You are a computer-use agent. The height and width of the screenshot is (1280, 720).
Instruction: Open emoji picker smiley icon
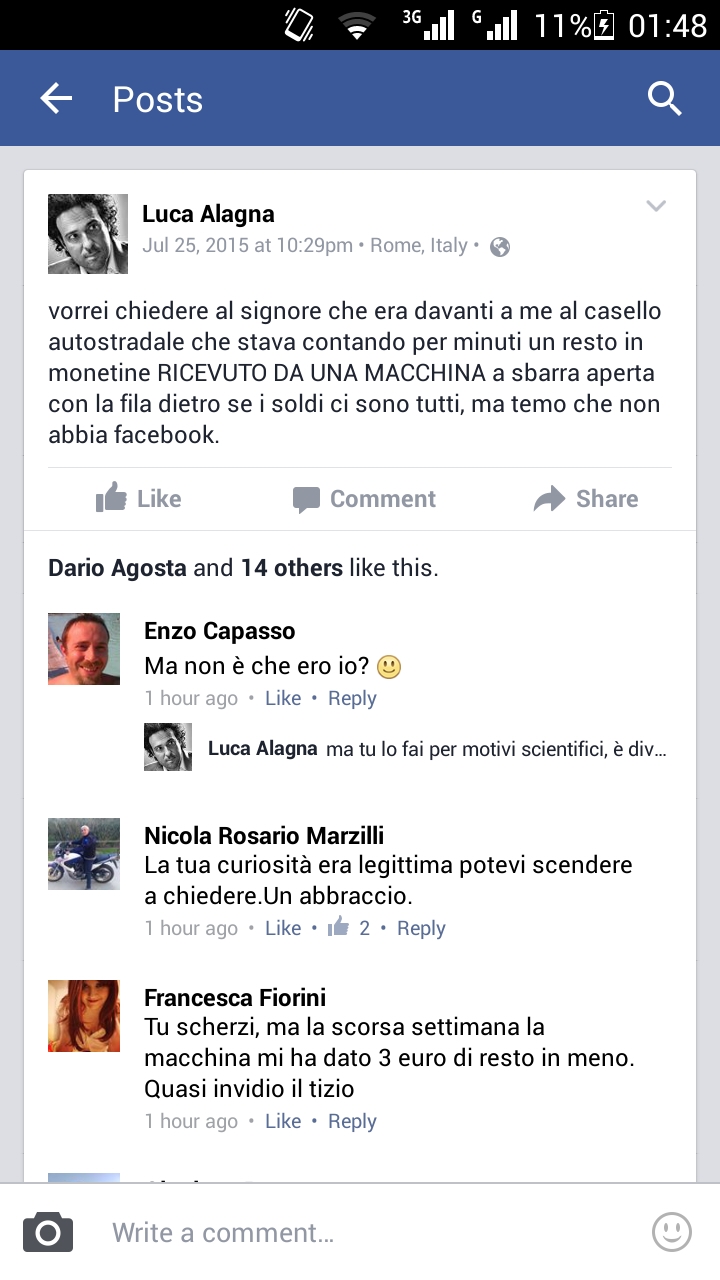pos(672,1232)
